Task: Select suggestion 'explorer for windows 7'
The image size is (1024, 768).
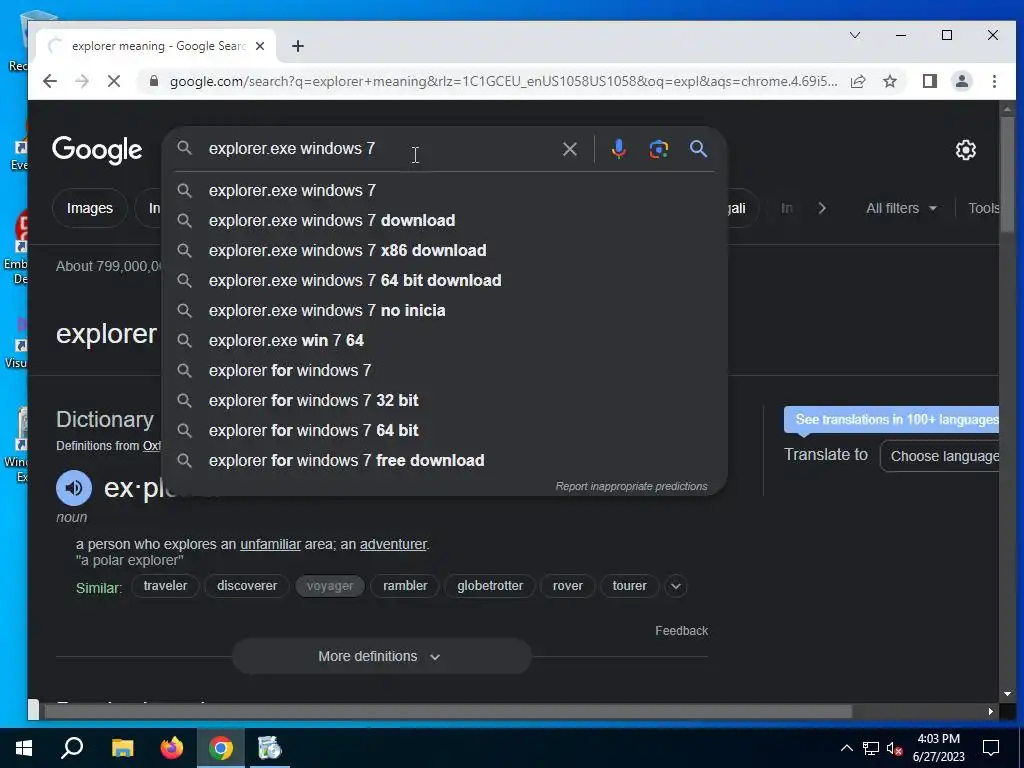Action: (444, 371)
